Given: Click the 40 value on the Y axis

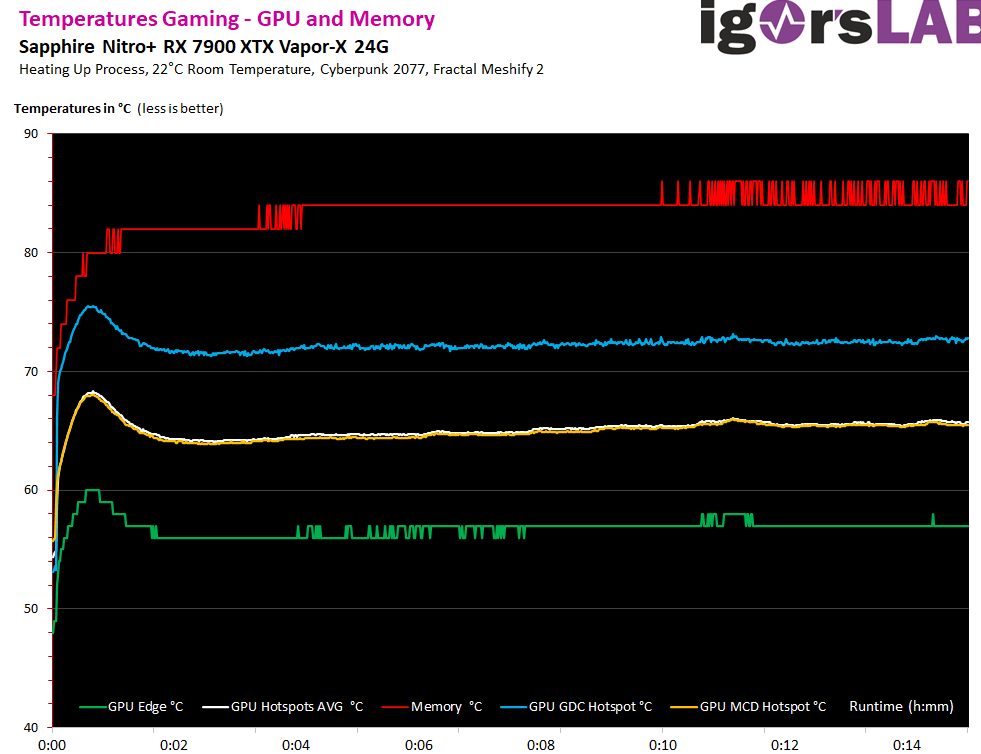Looking at the screenshot, I should 31,727.
